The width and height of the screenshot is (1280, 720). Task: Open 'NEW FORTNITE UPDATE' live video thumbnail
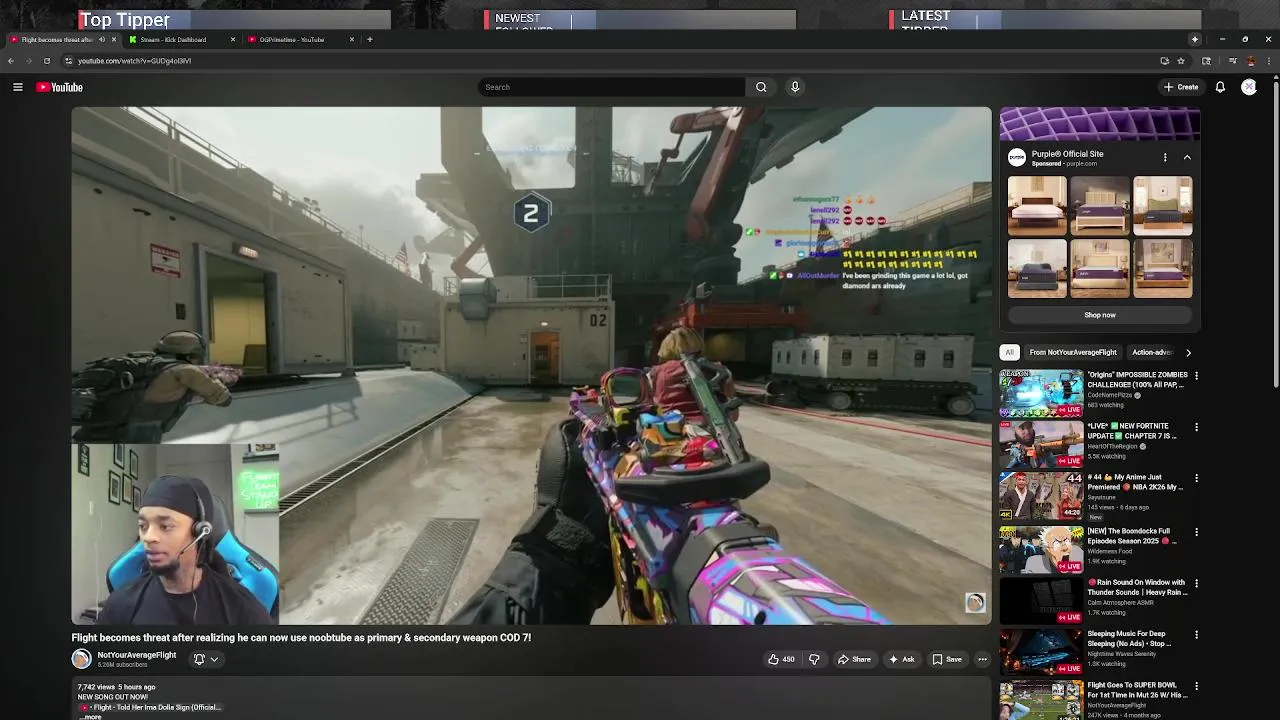click(x=1041, y=444)
